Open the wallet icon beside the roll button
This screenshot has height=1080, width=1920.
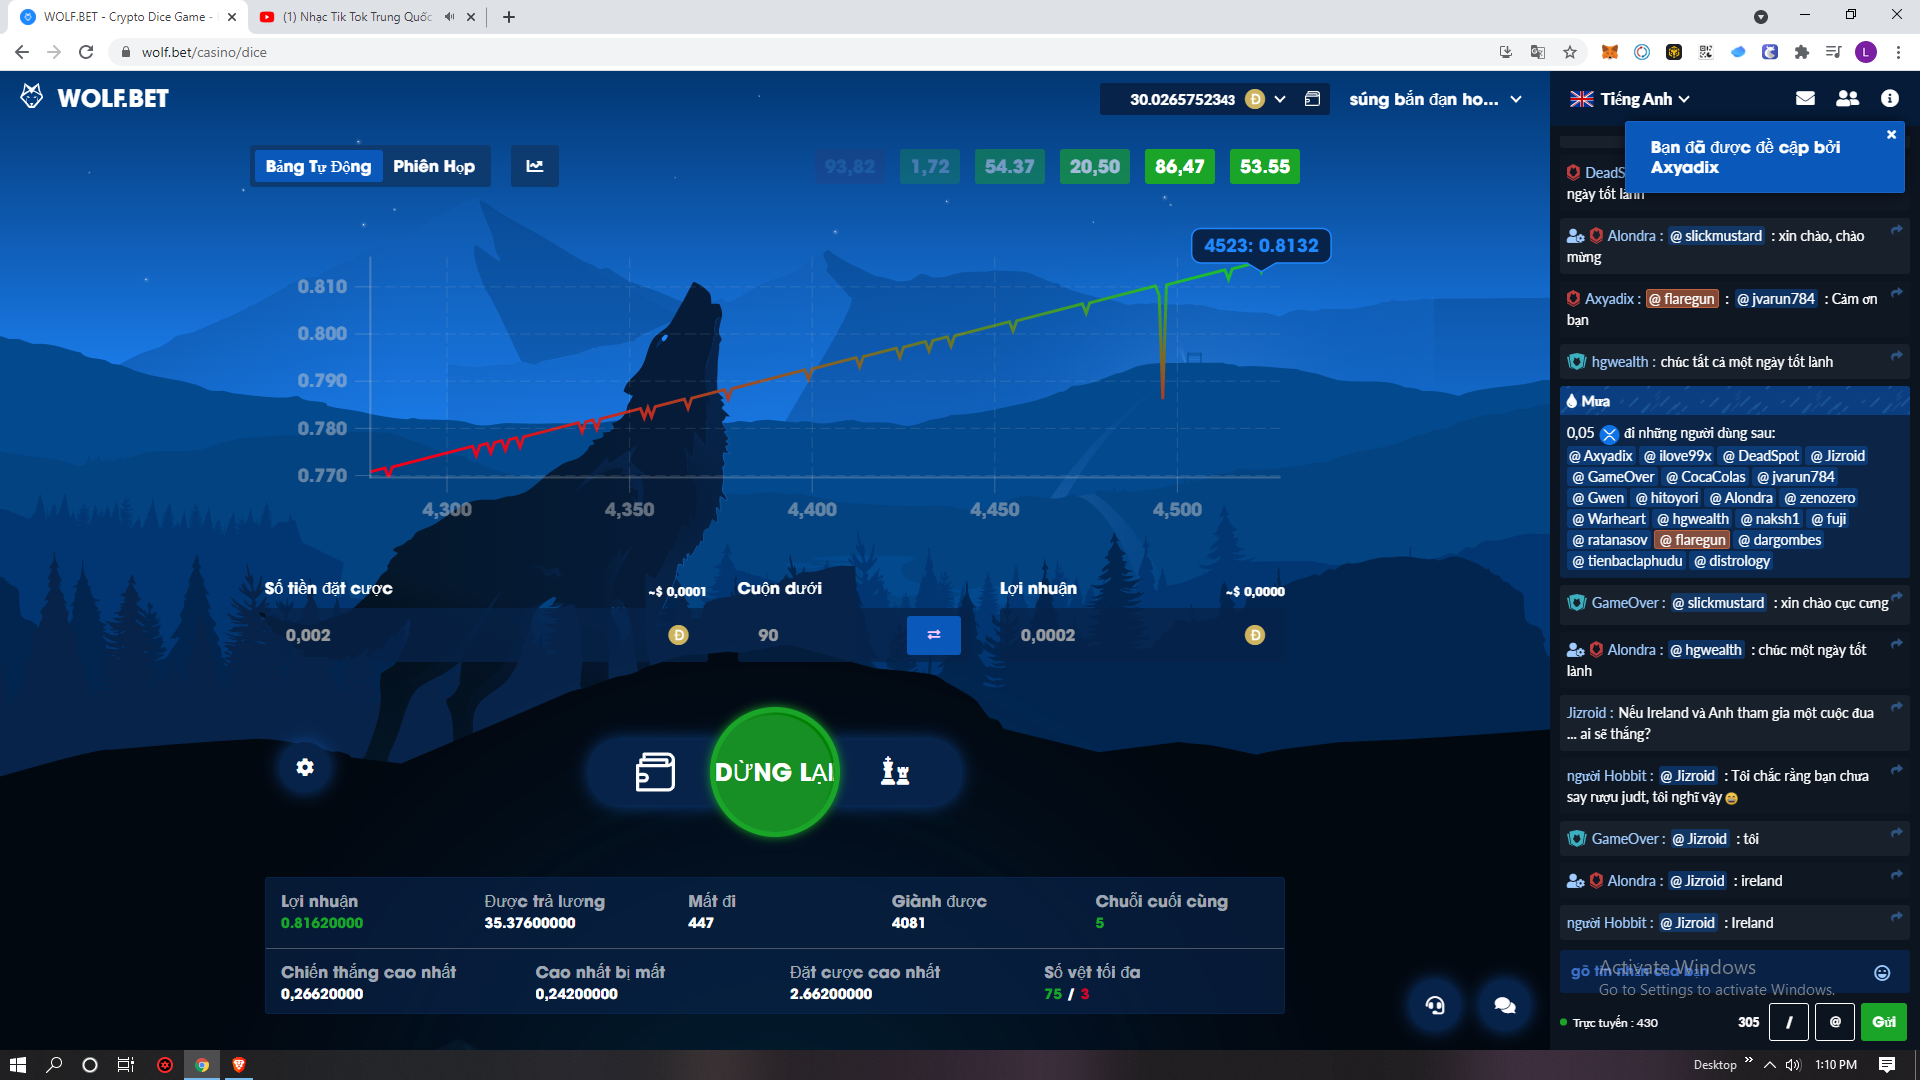tap(655, 772)
